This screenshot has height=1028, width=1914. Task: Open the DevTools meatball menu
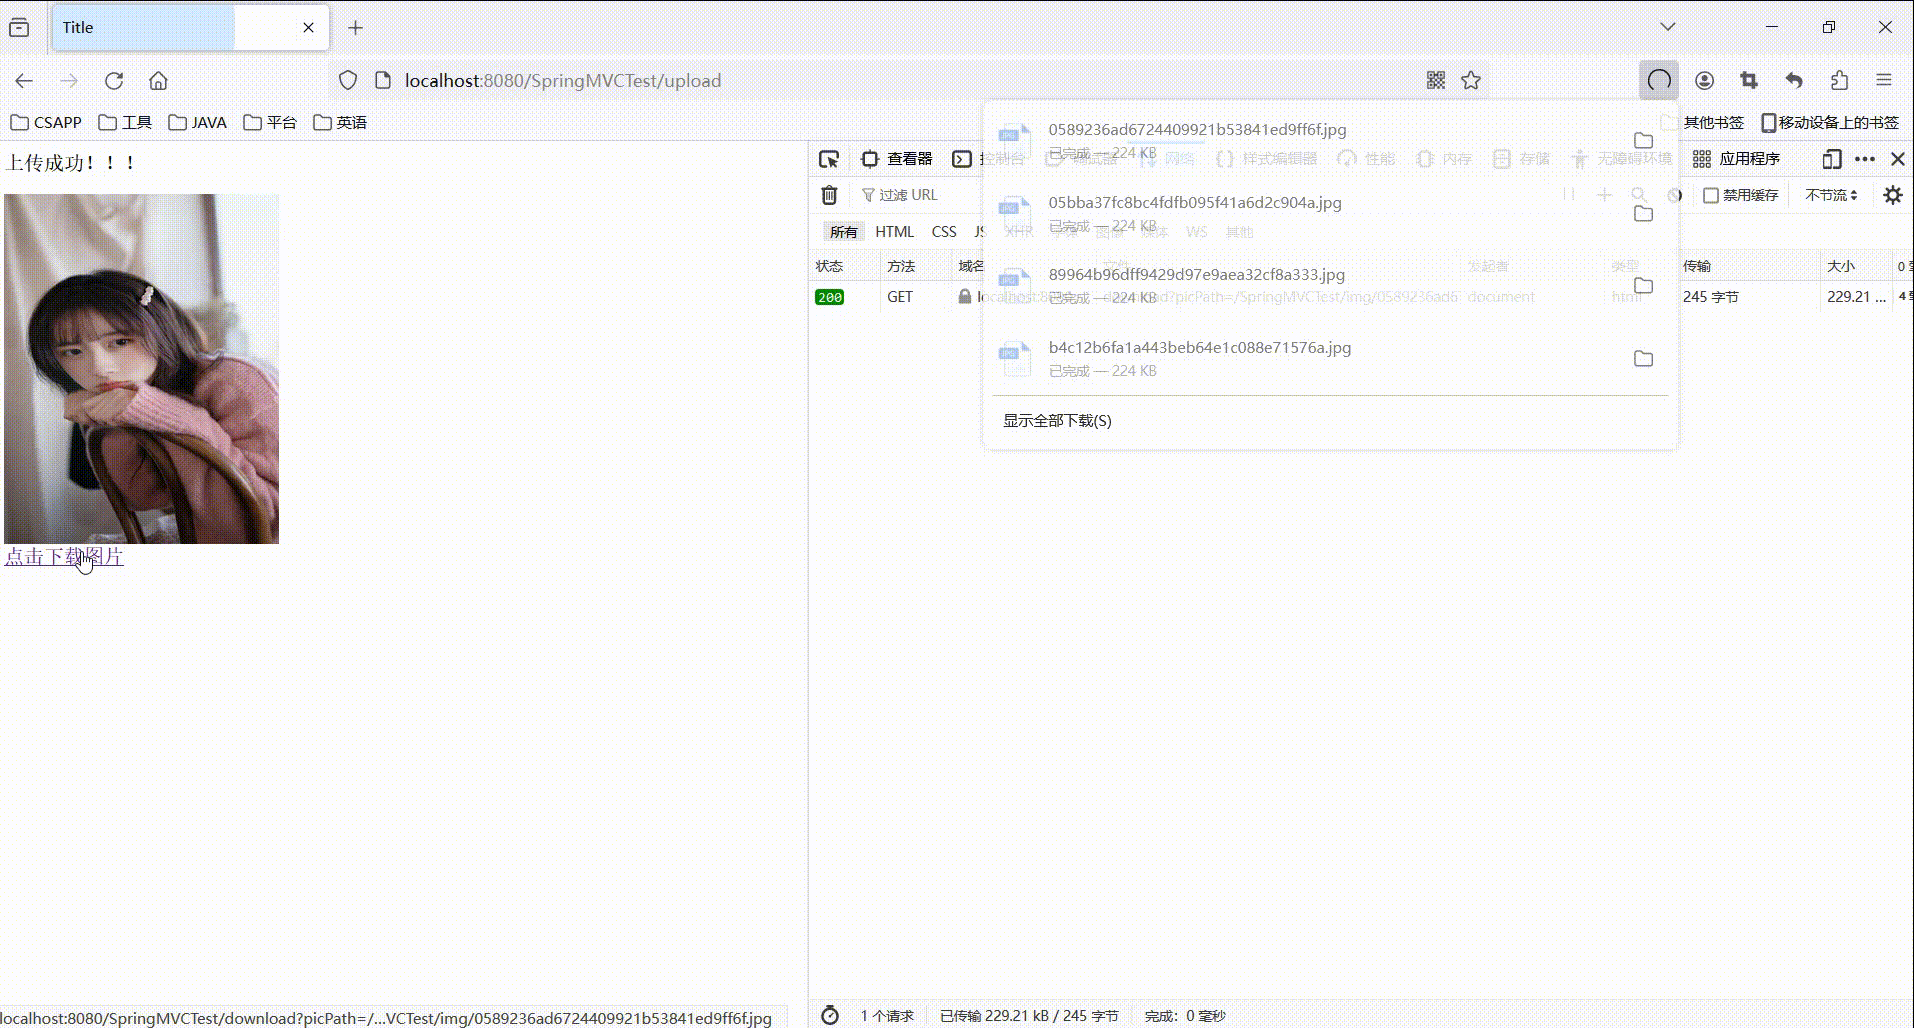pos(1865,158)
